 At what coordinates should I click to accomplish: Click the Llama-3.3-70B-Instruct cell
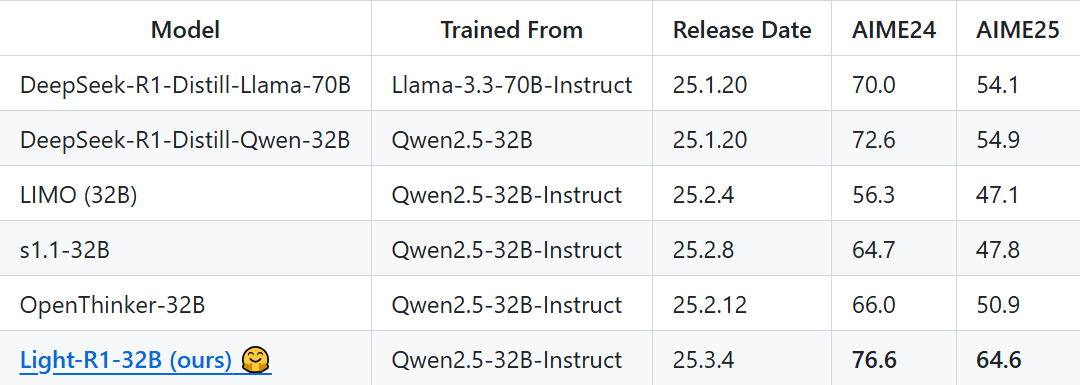tap(512, 85)
